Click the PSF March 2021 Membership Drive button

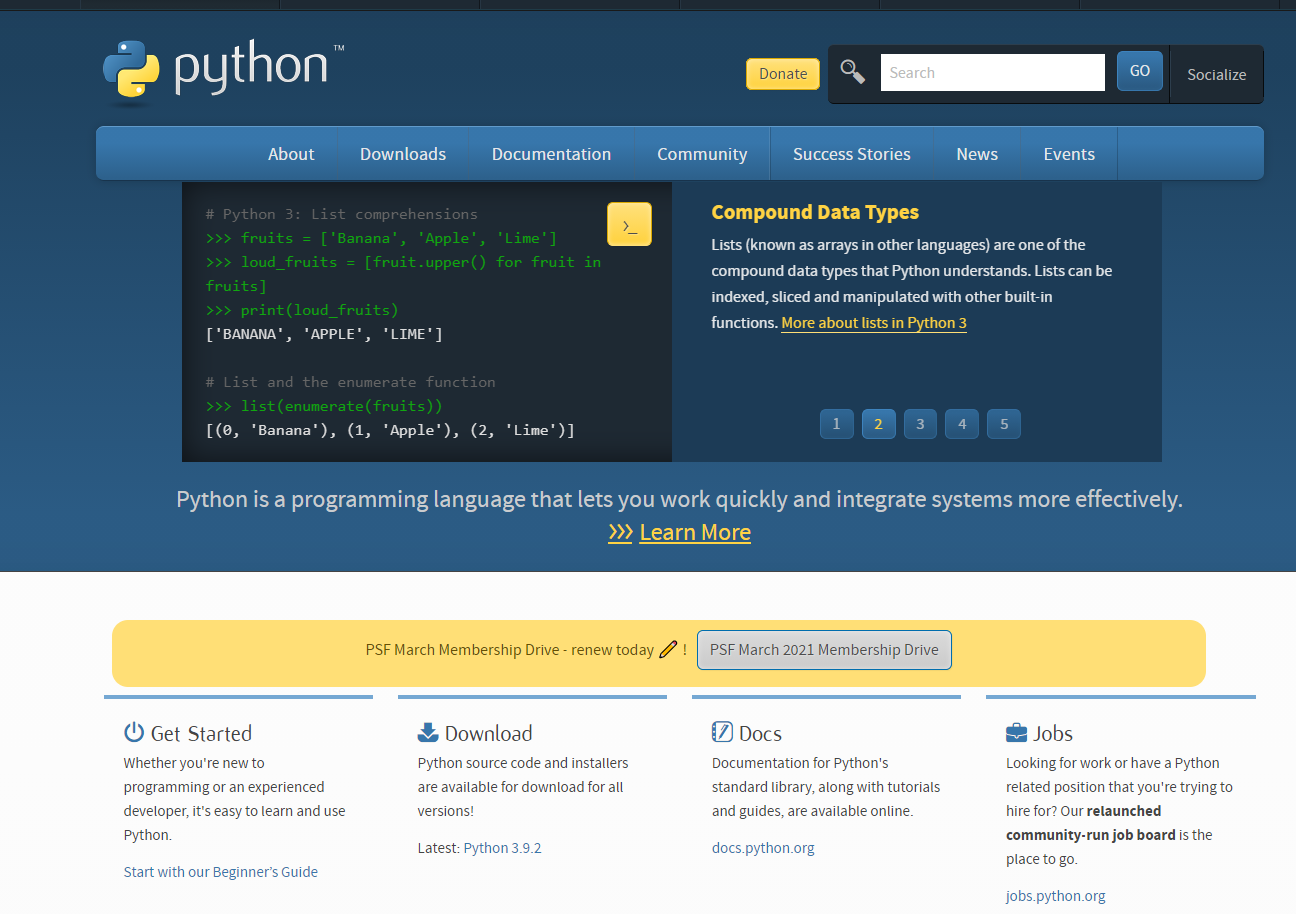click(x=824, y=650)
